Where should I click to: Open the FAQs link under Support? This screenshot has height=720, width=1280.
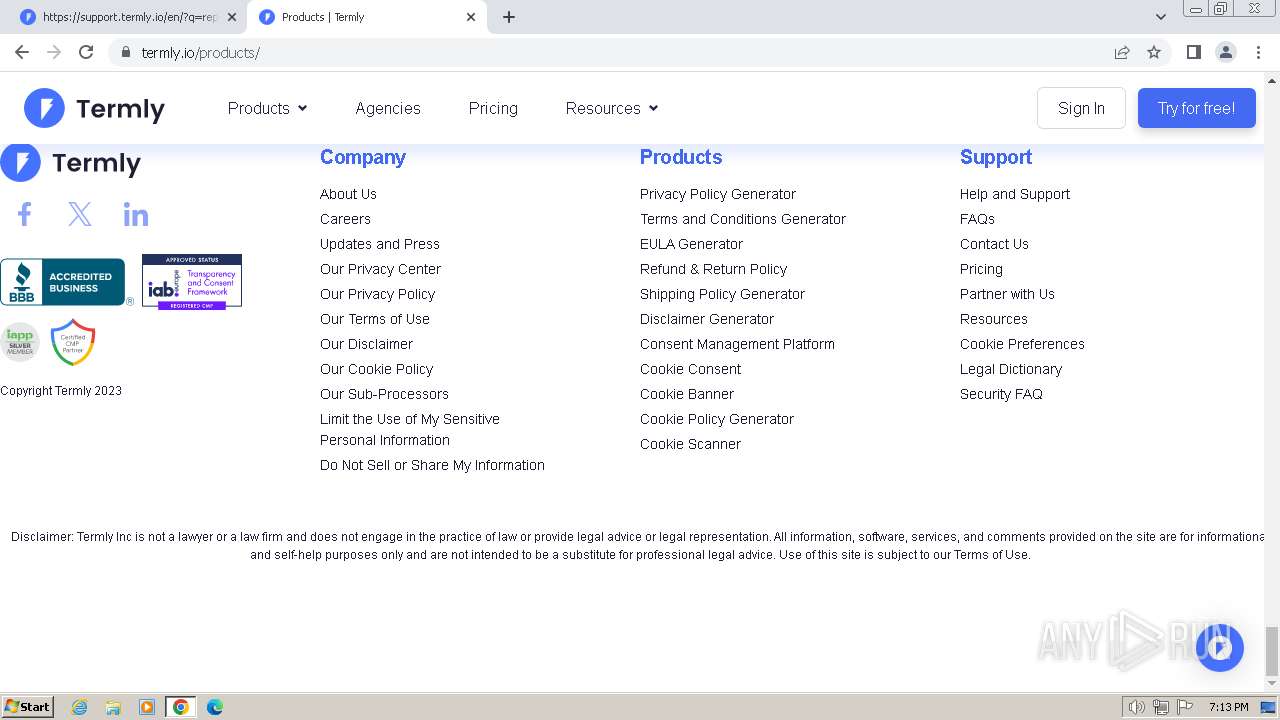click(977, 219)
